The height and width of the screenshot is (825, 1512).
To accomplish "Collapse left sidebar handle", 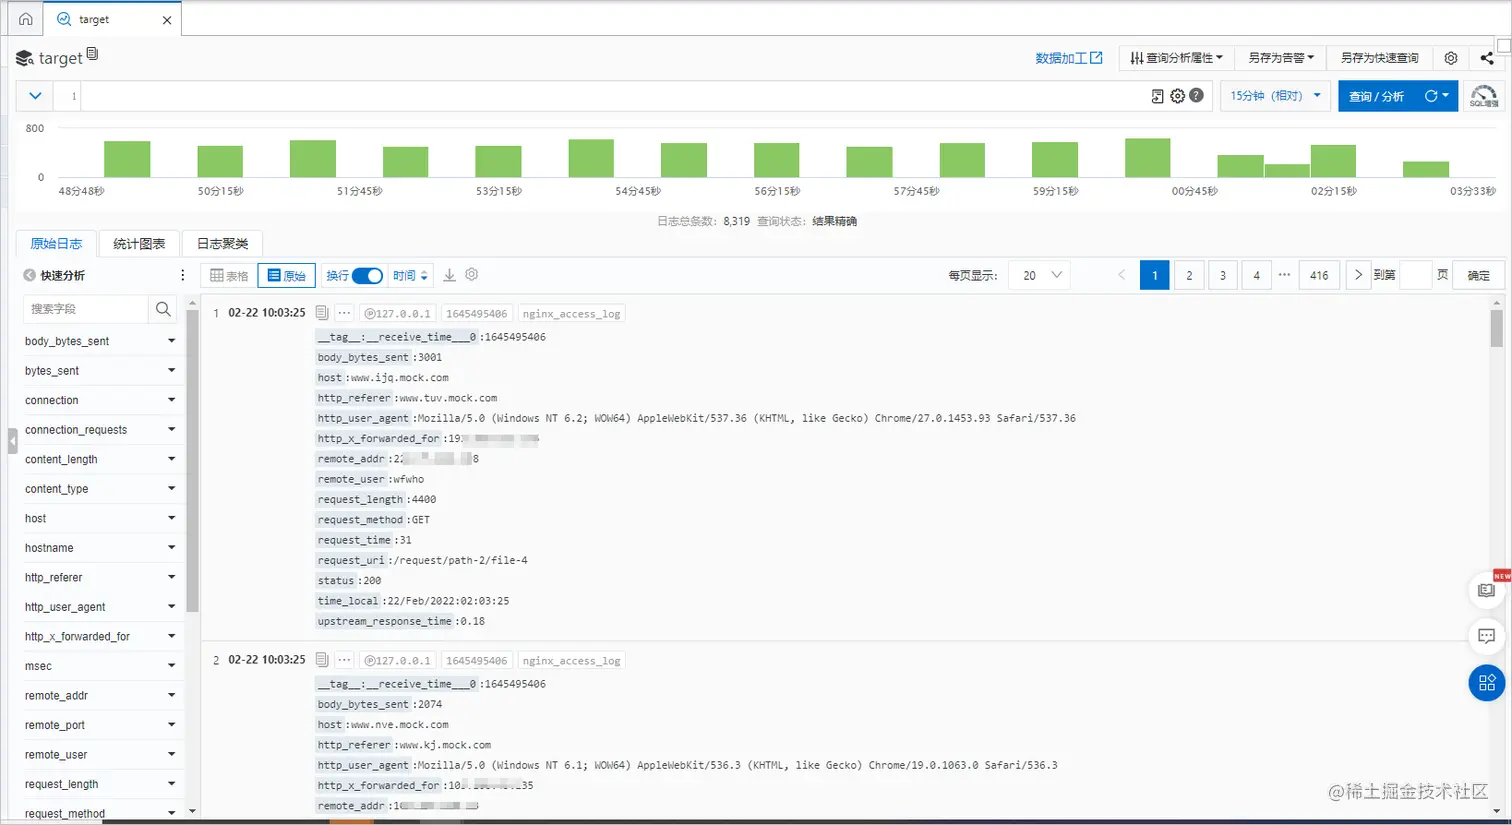I will point(12,440).
